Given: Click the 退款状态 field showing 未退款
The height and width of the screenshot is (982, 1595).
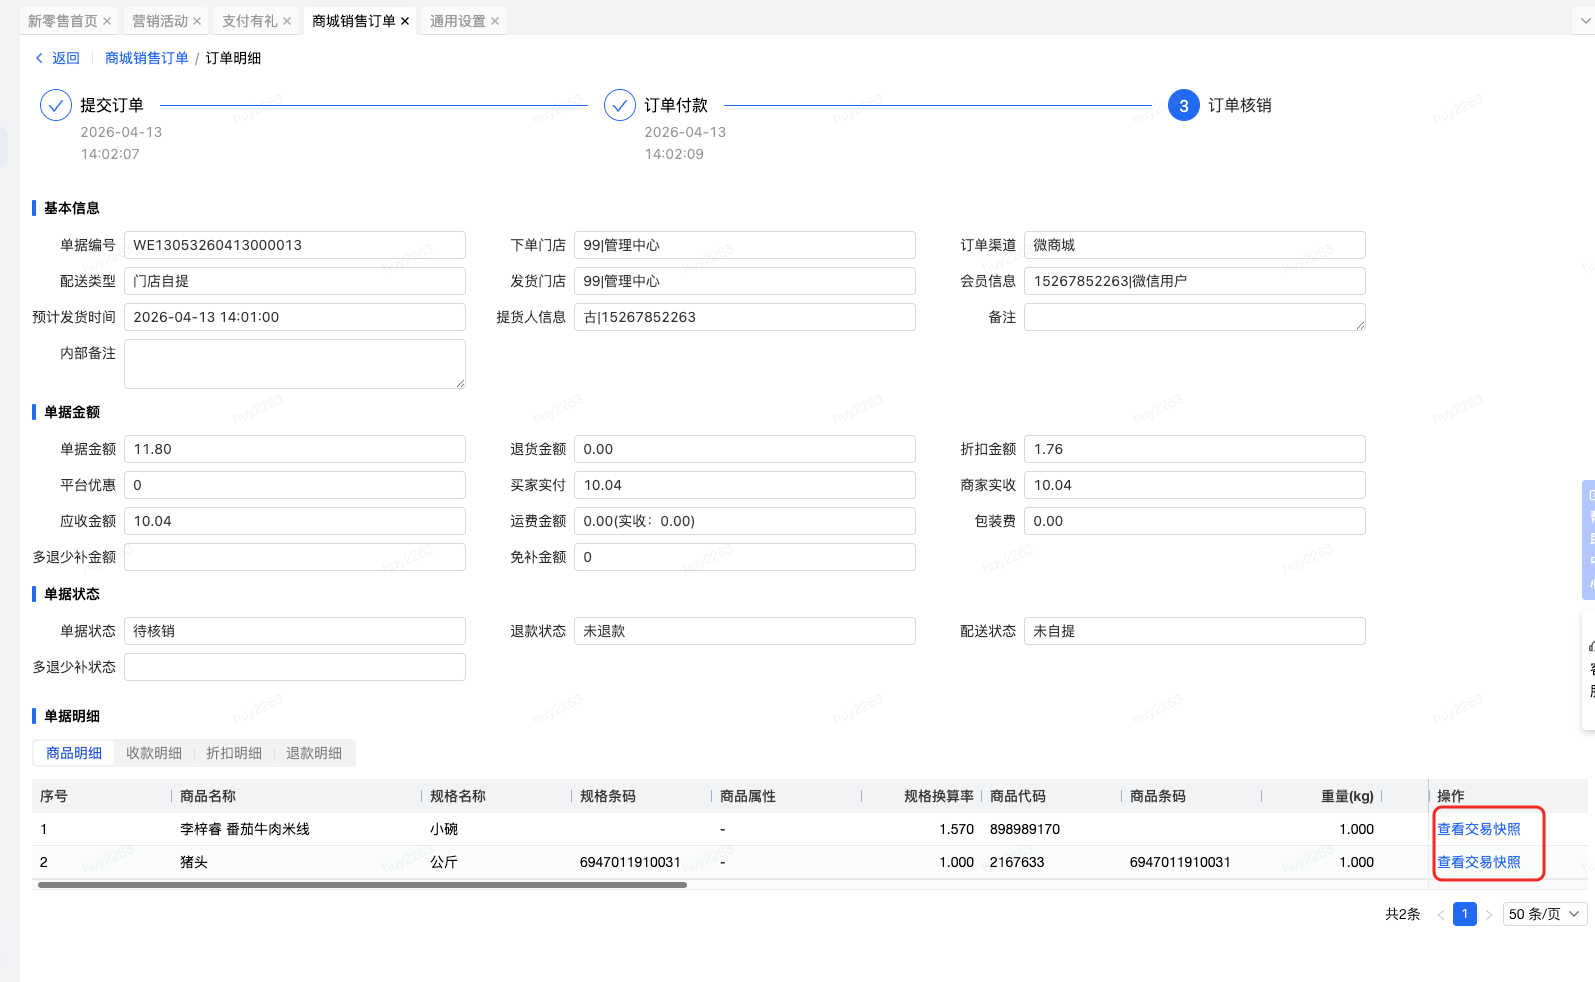Looking at the screenshot, I should 745,631.
